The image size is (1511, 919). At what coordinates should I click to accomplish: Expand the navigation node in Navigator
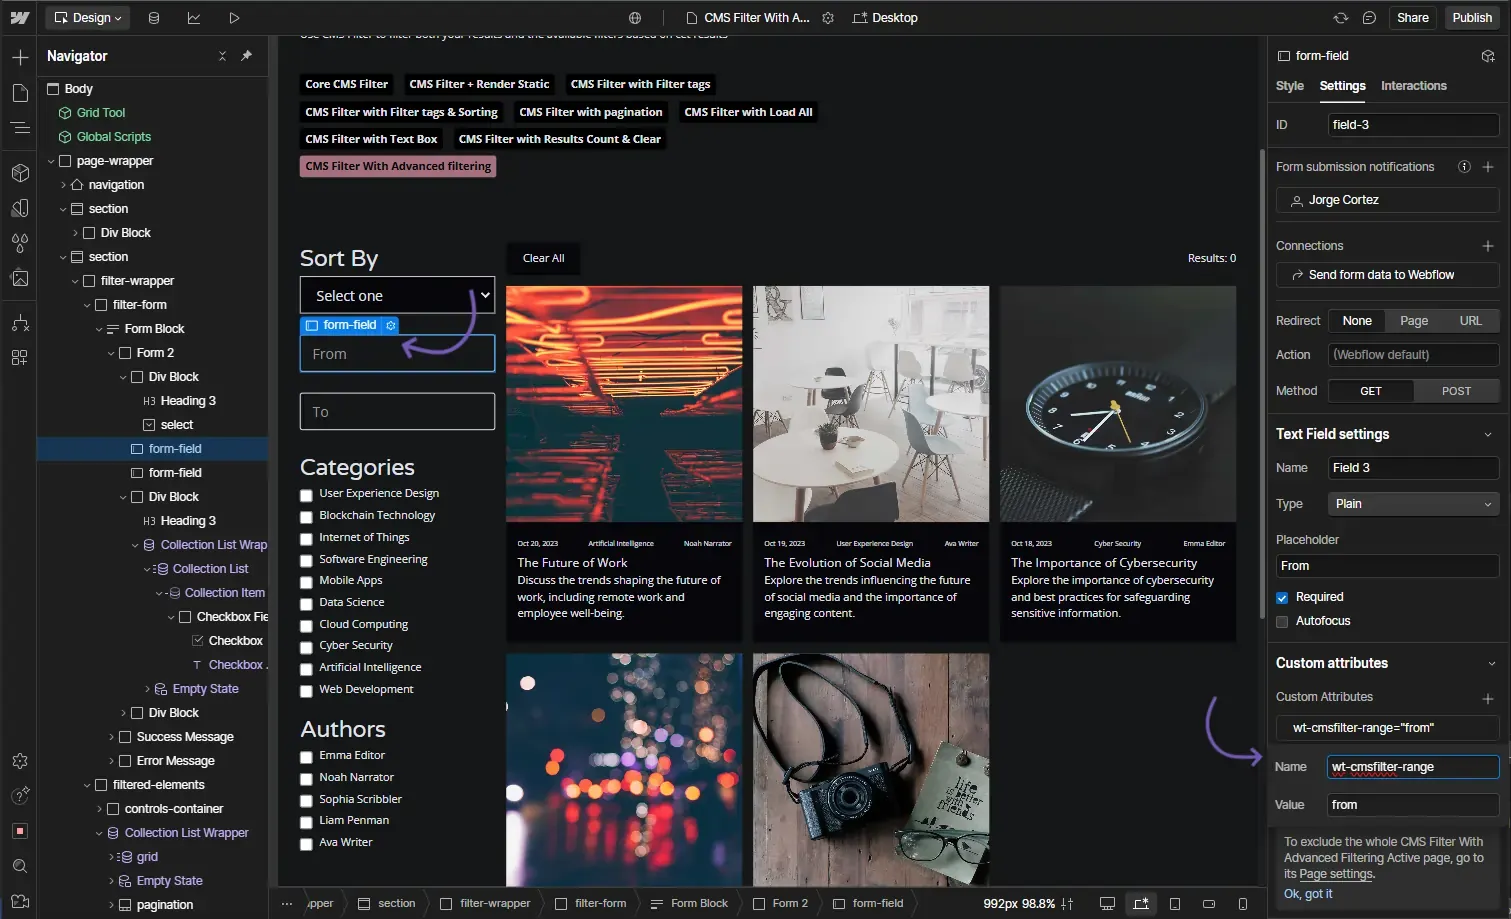(63, 185)
